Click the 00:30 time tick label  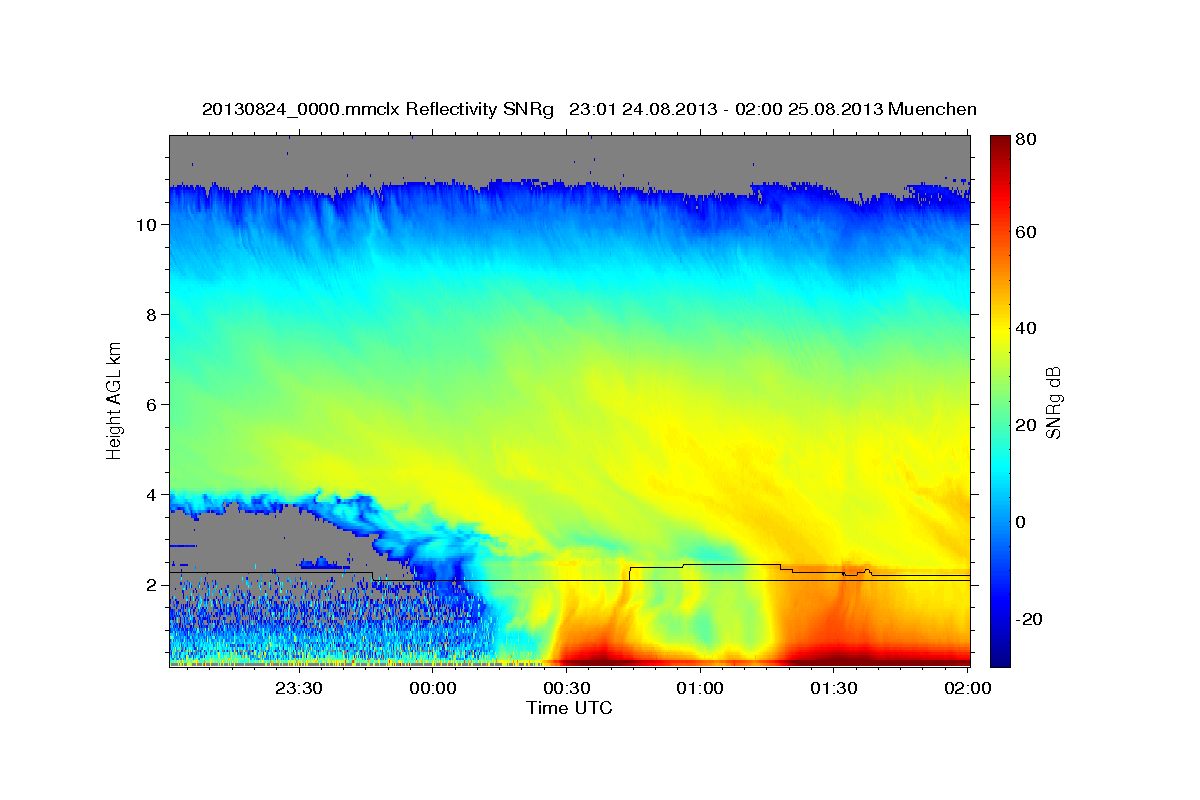pos(566,688)
